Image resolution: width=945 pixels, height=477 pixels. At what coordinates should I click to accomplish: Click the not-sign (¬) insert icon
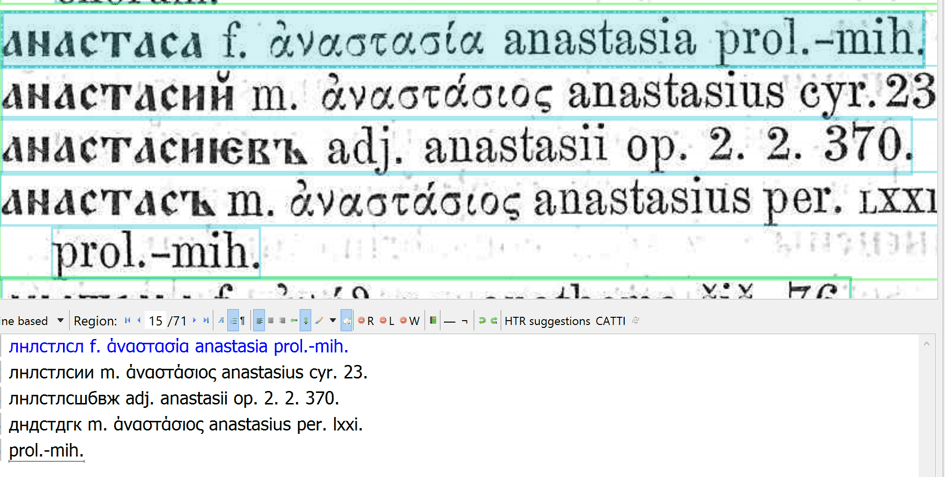click(464, 321)
